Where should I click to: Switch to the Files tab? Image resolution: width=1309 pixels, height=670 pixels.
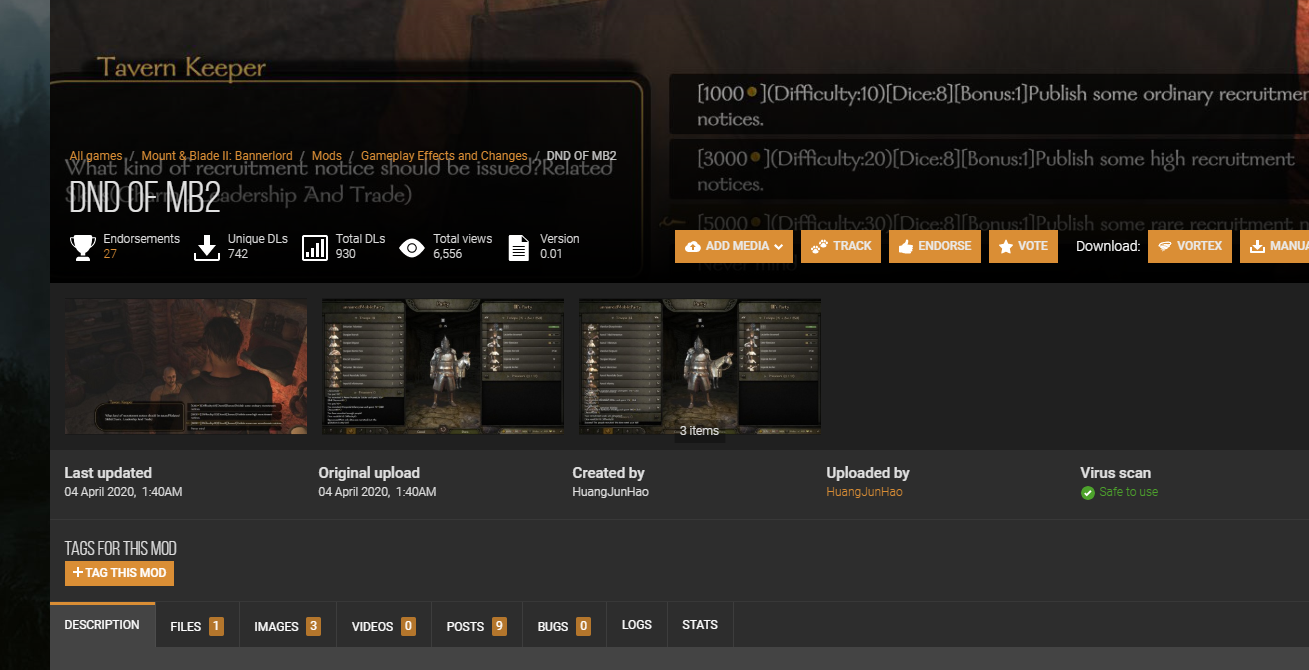(196, 626)
